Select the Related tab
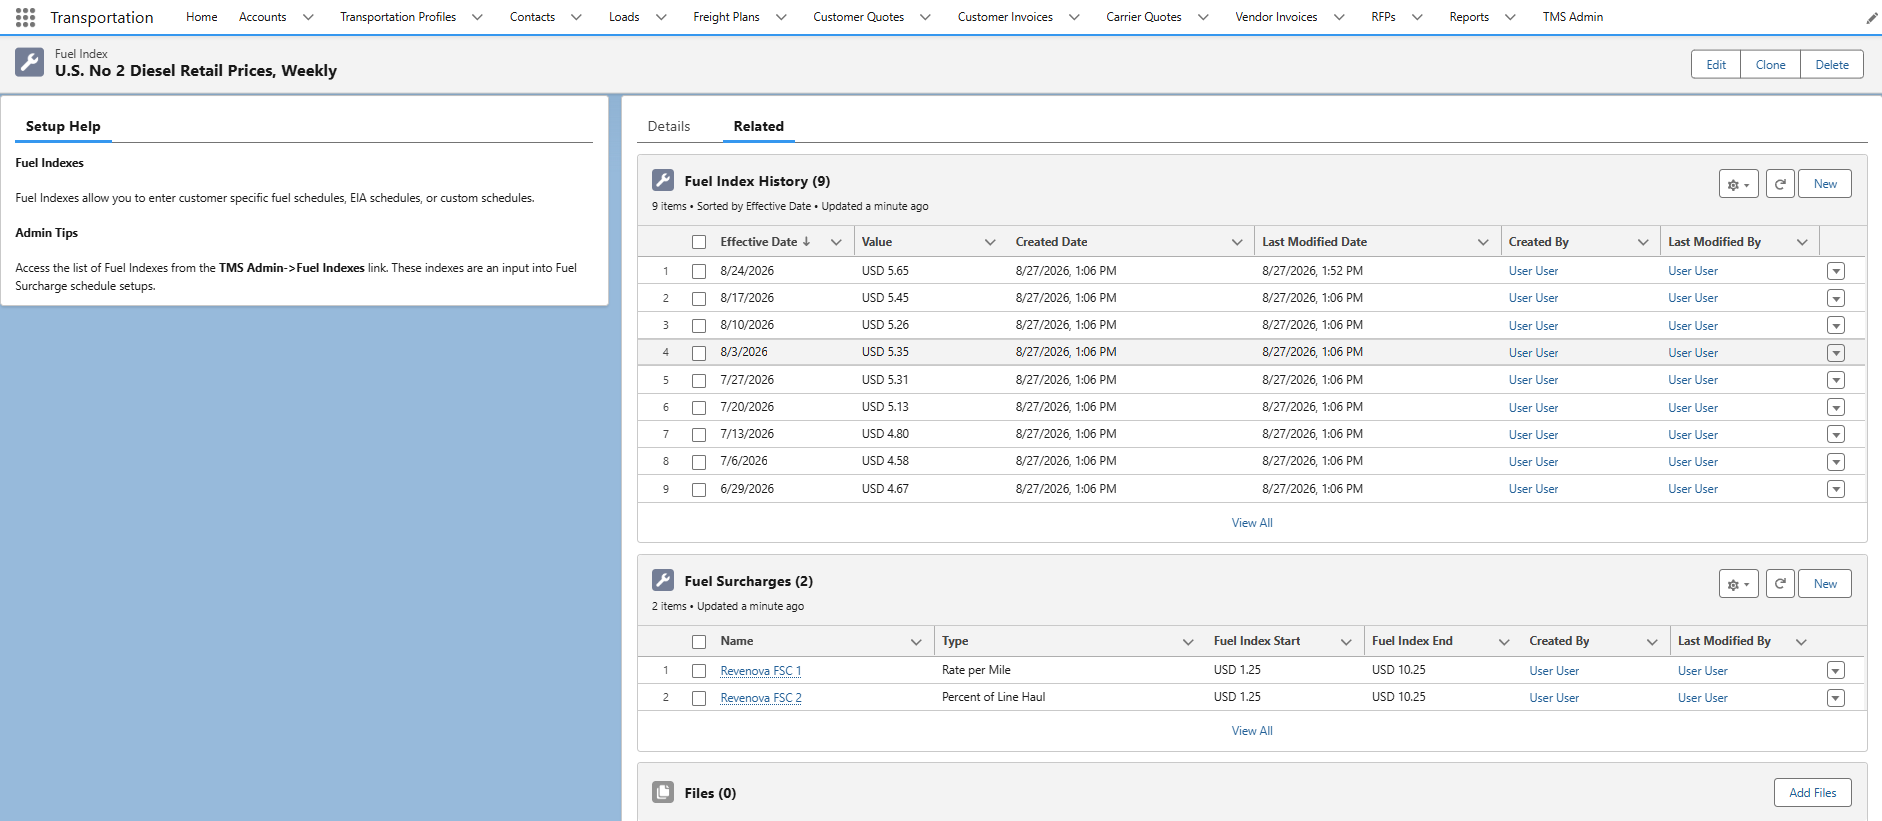 (759, 126)
